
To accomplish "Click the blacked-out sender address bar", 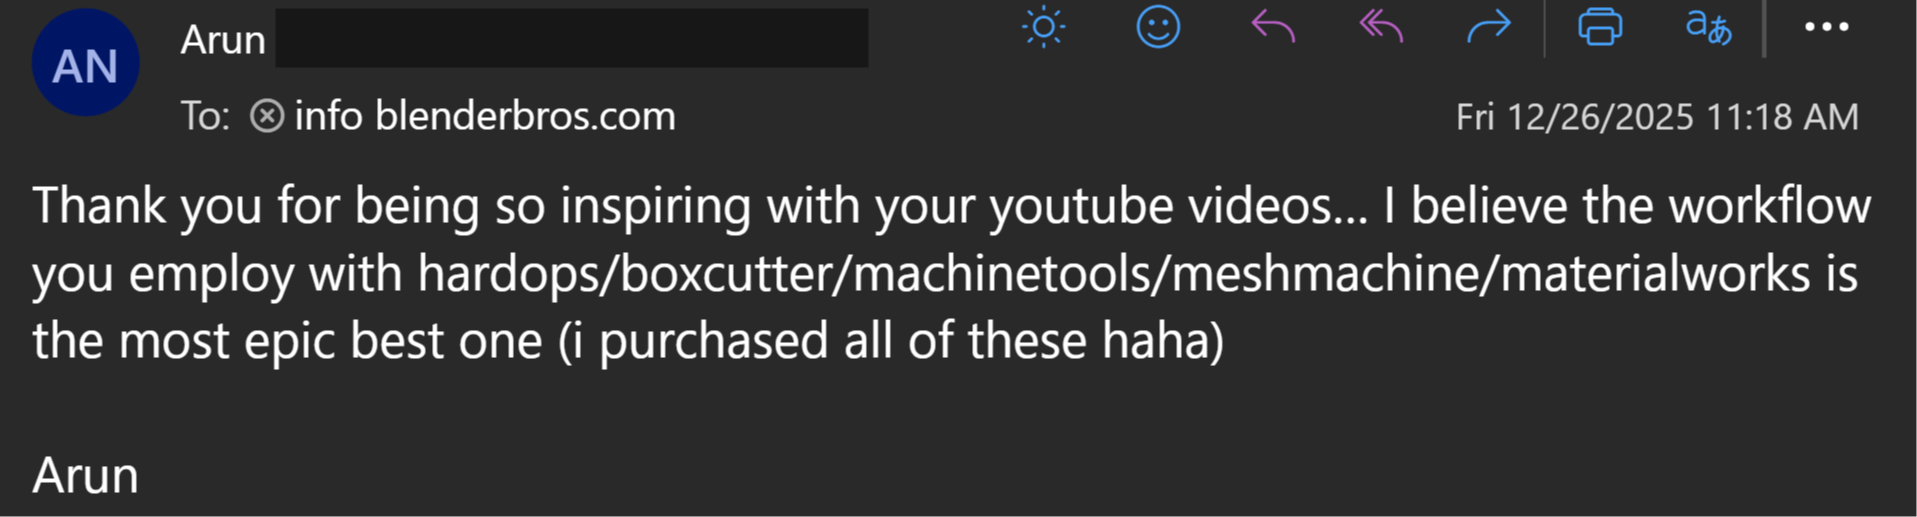I will coord(572,38).
